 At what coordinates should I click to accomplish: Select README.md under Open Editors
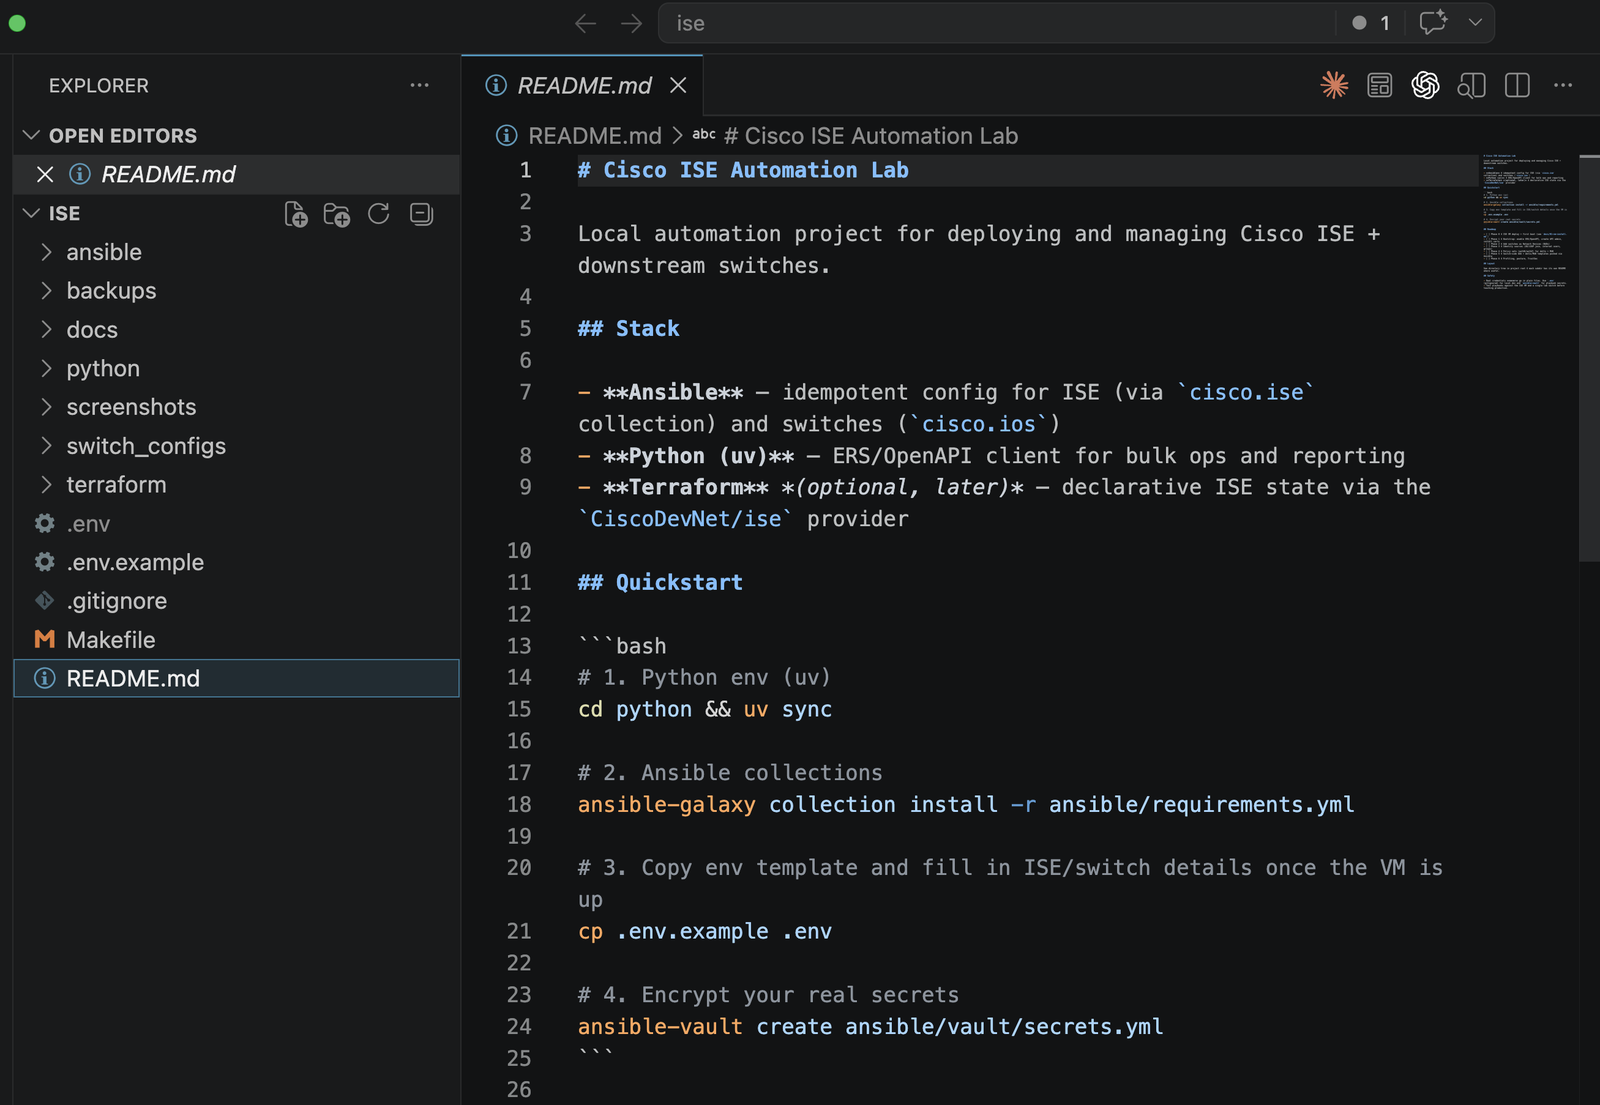click(x=236, y=174)
